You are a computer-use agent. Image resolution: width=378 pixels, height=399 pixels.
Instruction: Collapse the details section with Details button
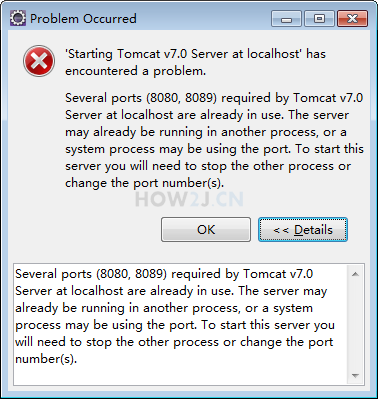coord(303,230)
